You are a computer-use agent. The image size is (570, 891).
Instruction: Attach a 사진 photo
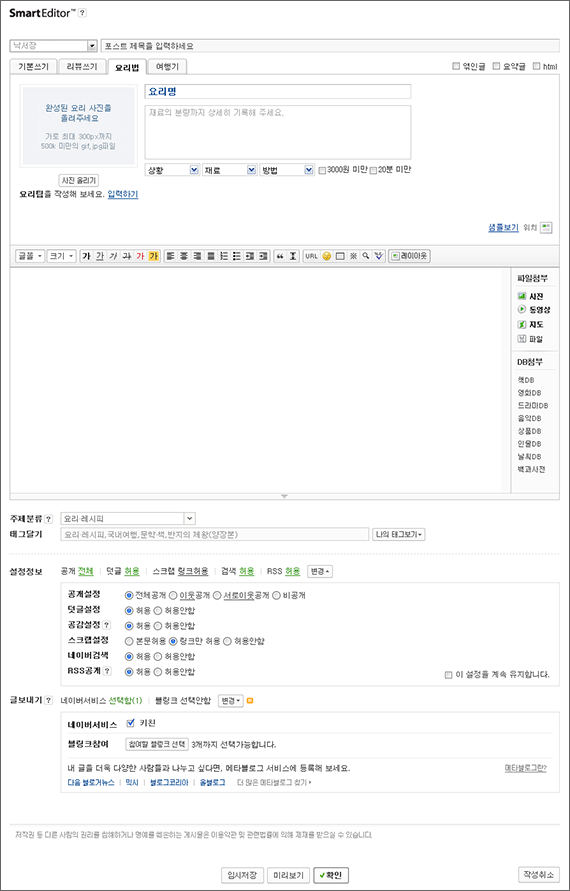coord(531,296)
